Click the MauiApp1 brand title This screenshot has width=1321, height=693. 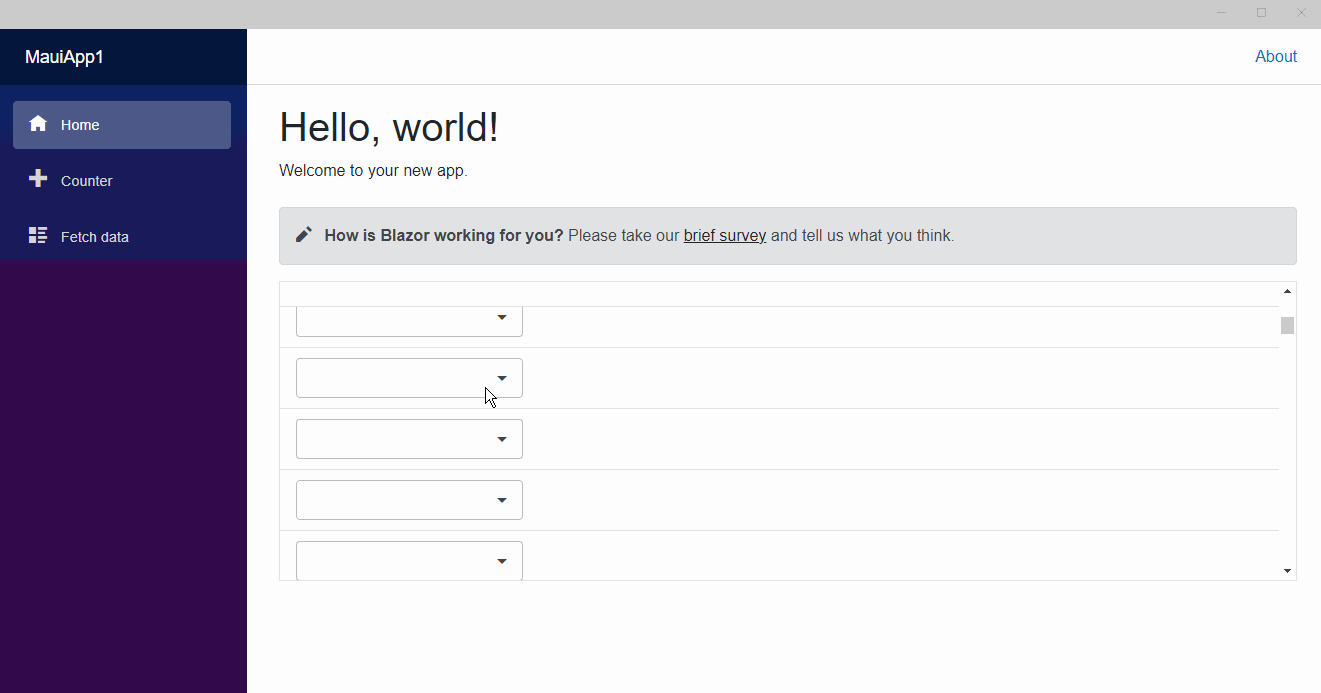[62, 56]
